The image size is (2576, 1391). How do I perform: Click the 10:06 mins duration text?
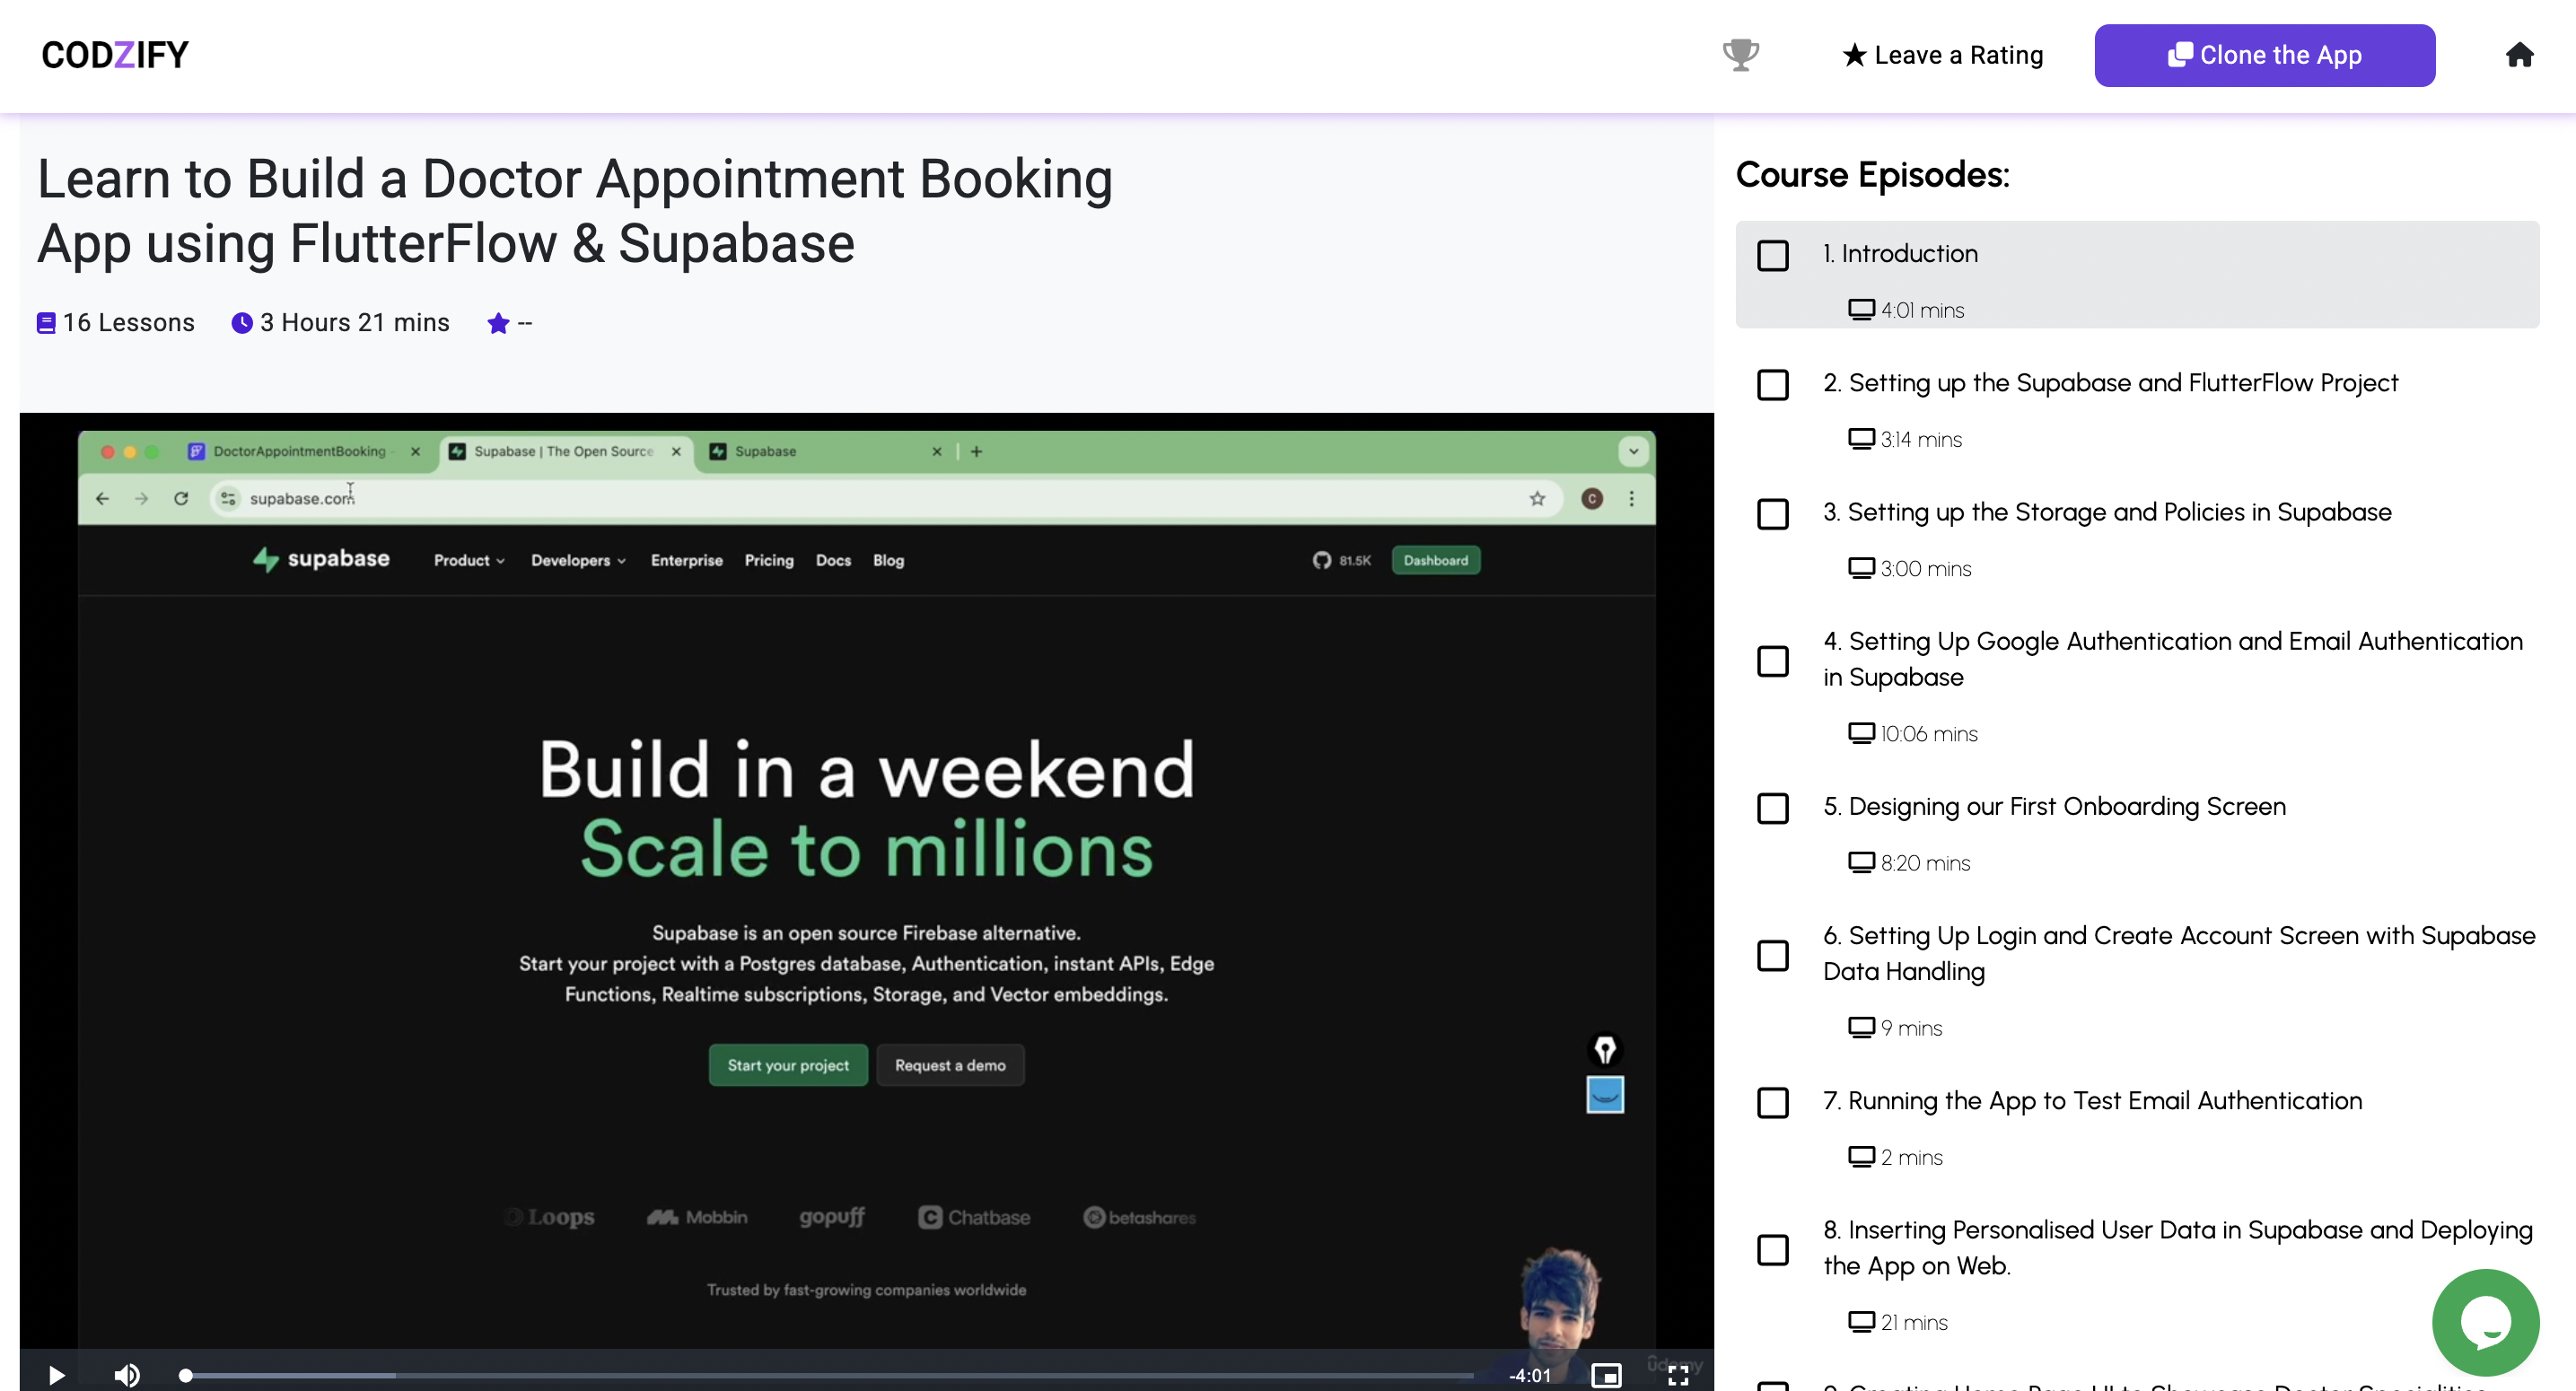tap(1928, 733)
